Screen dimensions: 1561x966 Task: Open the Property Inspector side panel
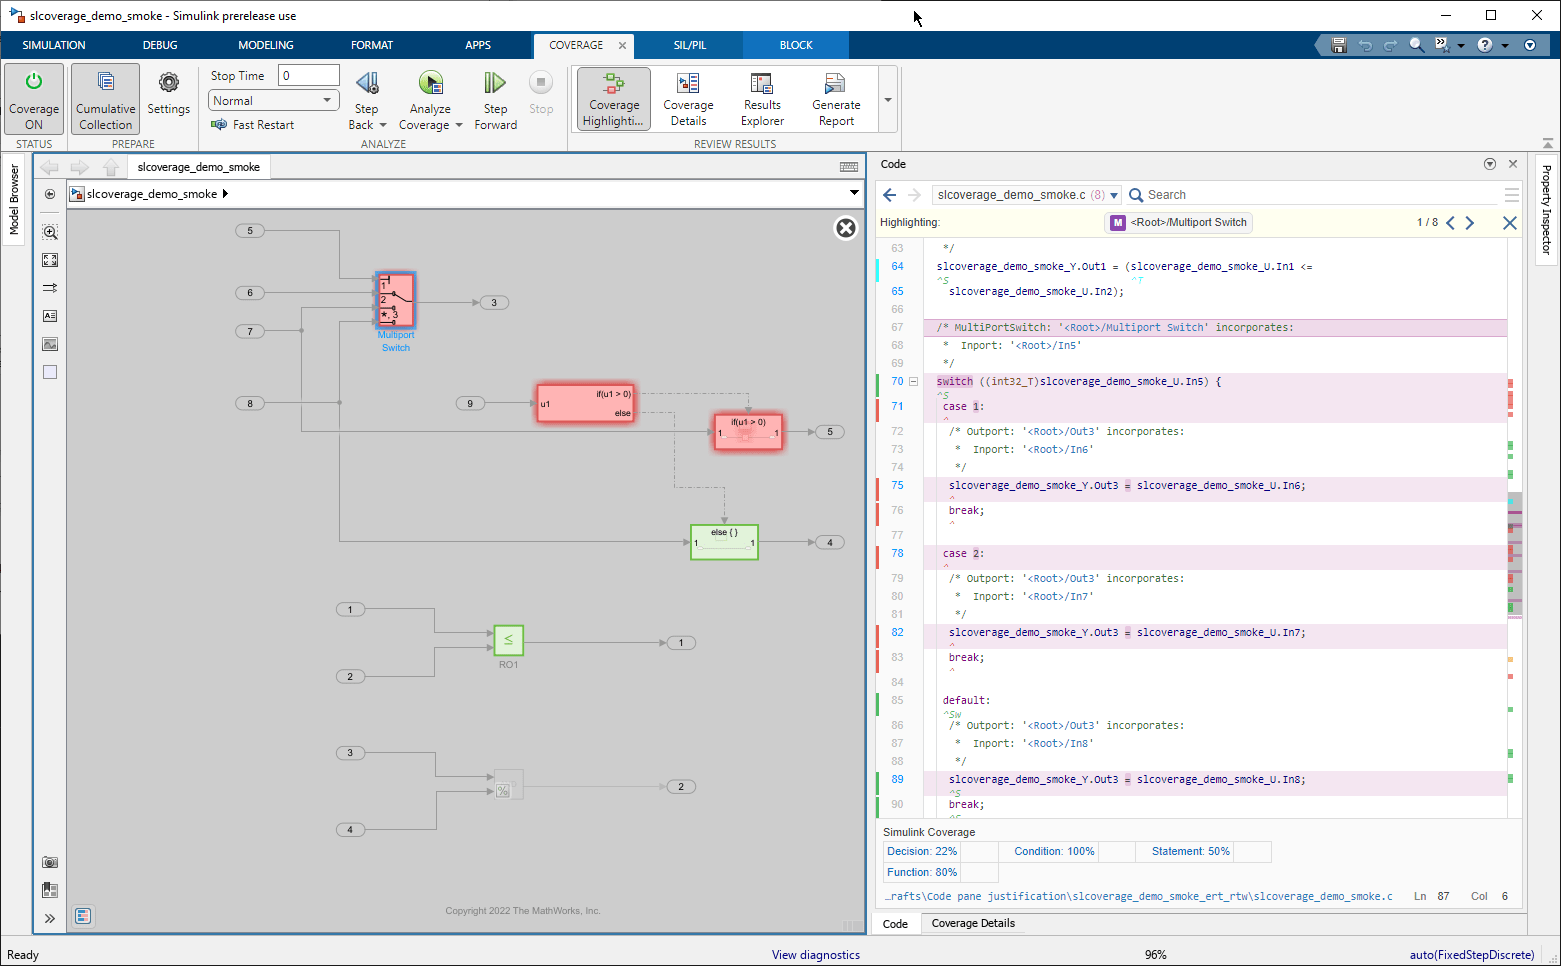(x=1547, y=208)
